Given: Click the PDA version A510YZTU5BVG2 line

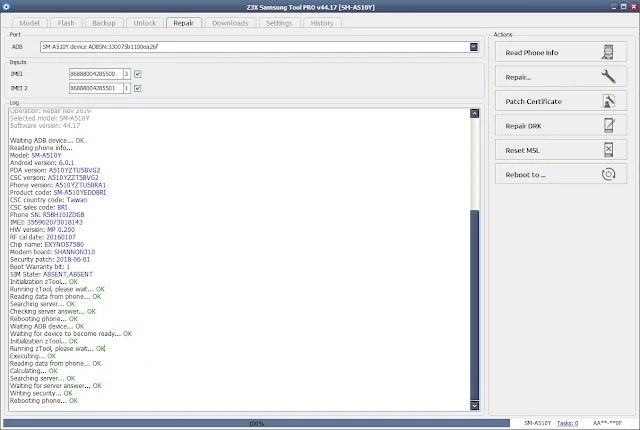Looking at the screenshot, I should click(x=55, y=170).
